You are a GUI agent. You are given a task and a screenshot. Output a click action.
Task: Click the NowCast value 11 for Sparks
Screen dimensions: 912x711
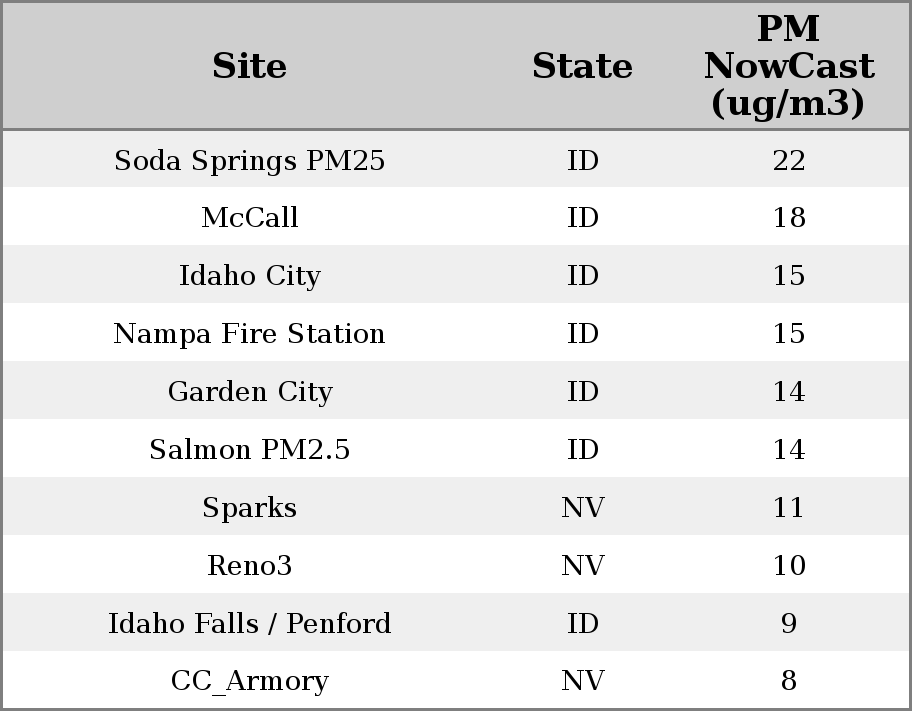coord(788,508)
